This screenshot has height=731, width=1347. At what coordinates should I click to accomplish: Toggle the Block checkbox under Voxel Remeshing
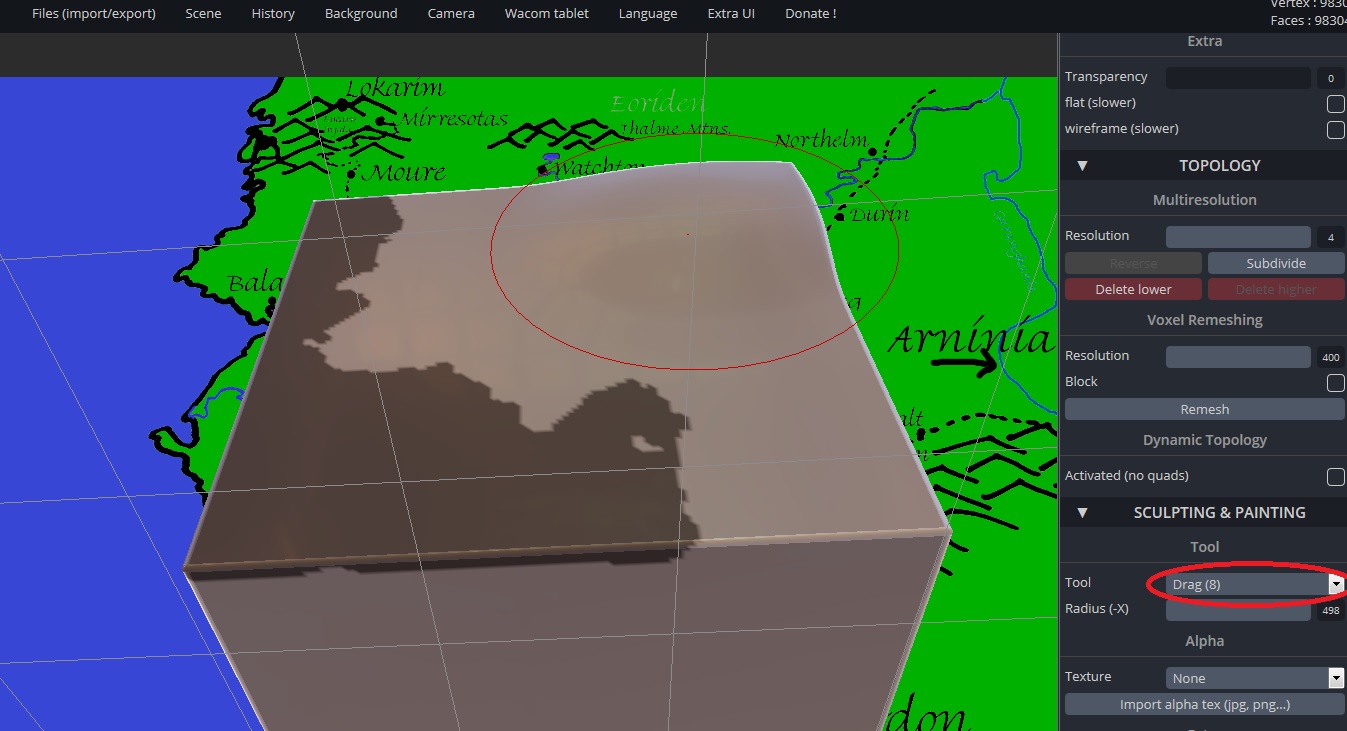click(x=1335, y=383)
